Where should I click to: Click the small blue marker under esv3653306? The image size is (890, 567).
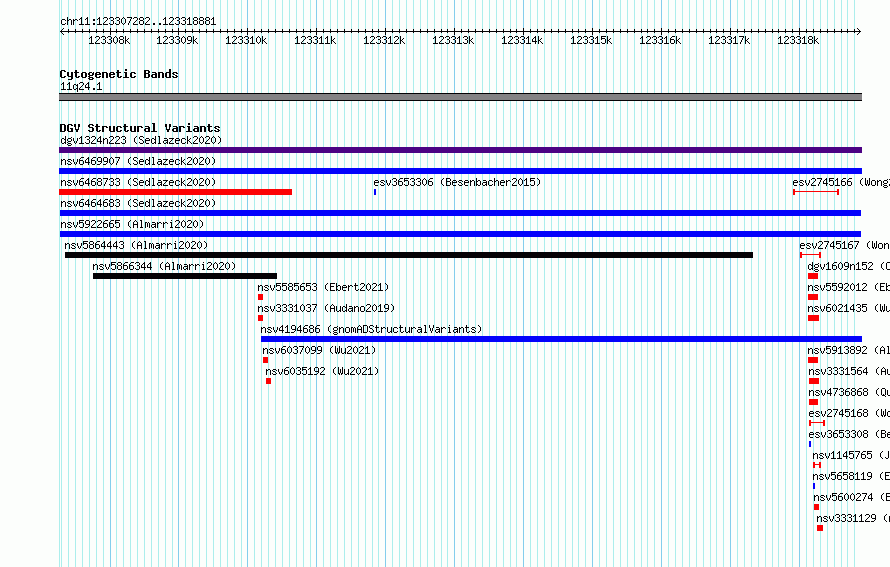click(x=375, y=192)
